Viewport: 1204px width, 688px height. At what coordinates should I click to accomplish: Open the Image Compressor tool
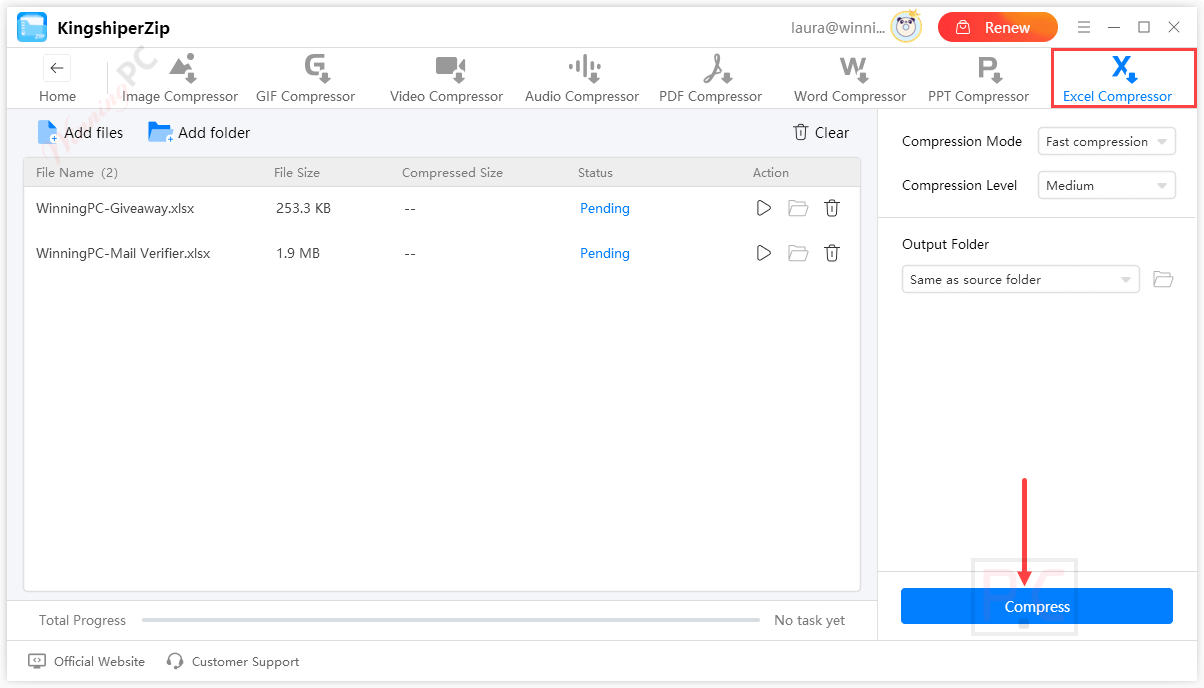pos(180,80)
